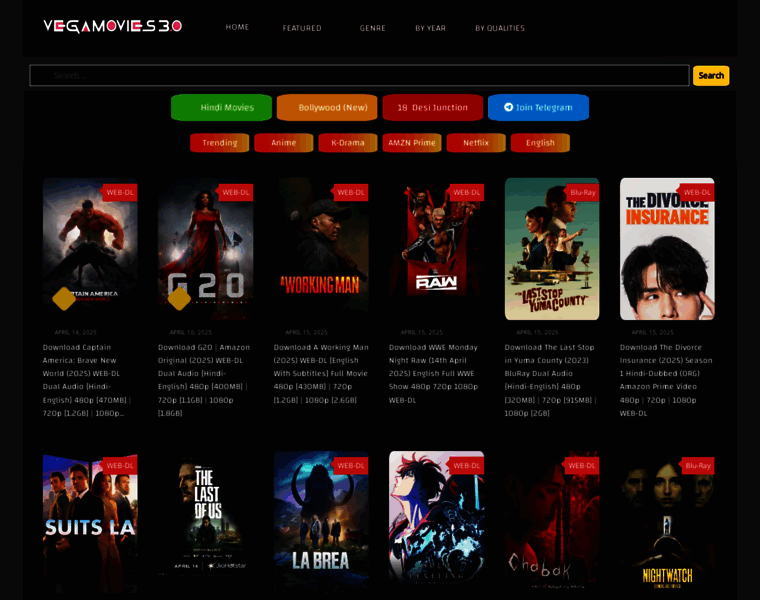Click Blu-Ray badge on Nightwatch poster
The image size is (760, 600).
tap(698, 466)
